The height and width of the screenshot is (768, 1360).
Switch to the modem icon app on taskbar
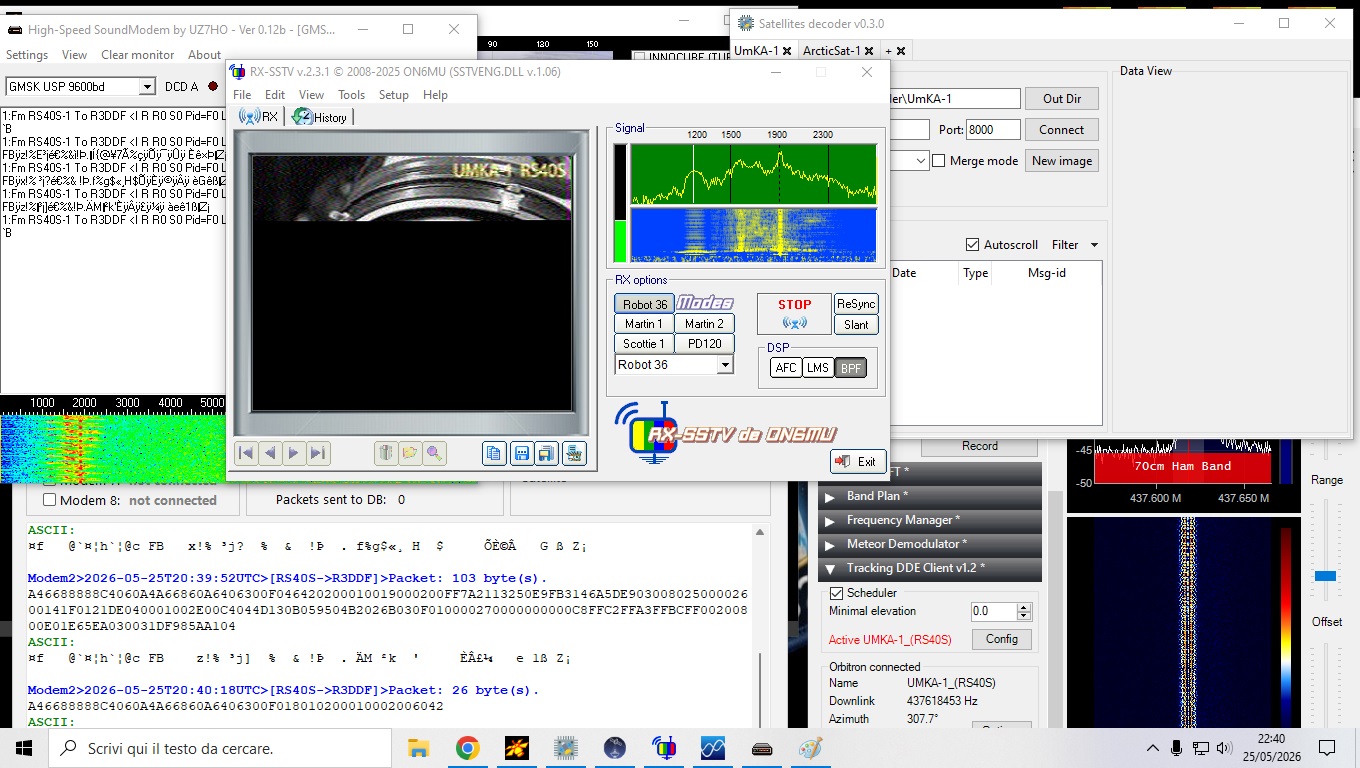coord(761,748)
